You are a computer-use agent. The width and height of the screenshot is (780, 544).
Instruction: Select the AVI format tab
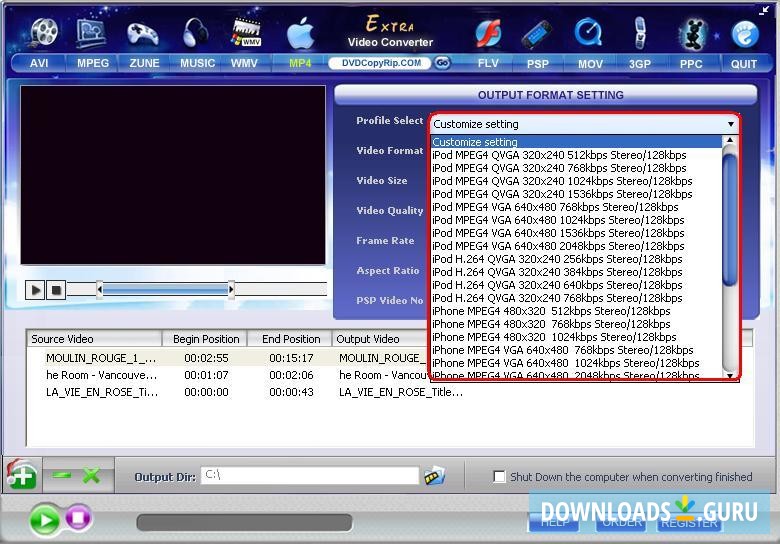click(x=39, y=64)
